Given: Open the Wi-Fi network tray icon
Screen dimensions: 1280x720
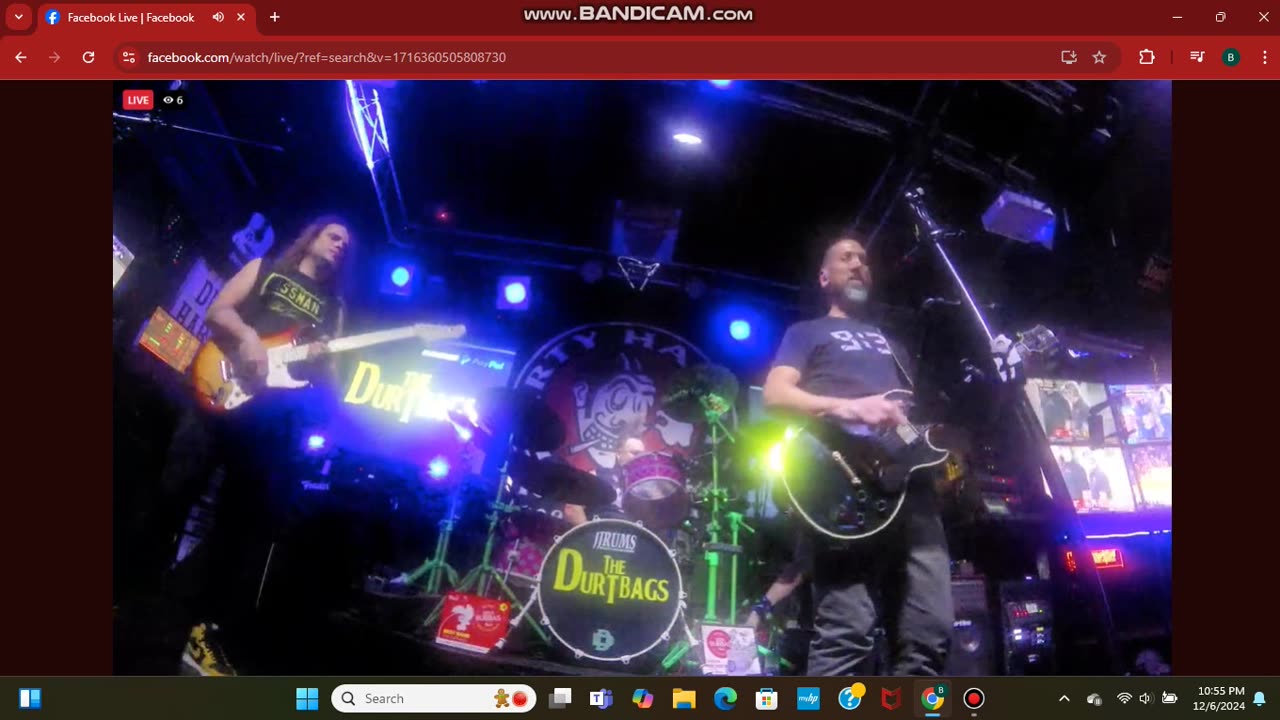Looking at the screenshot, I should [1124, 698].
